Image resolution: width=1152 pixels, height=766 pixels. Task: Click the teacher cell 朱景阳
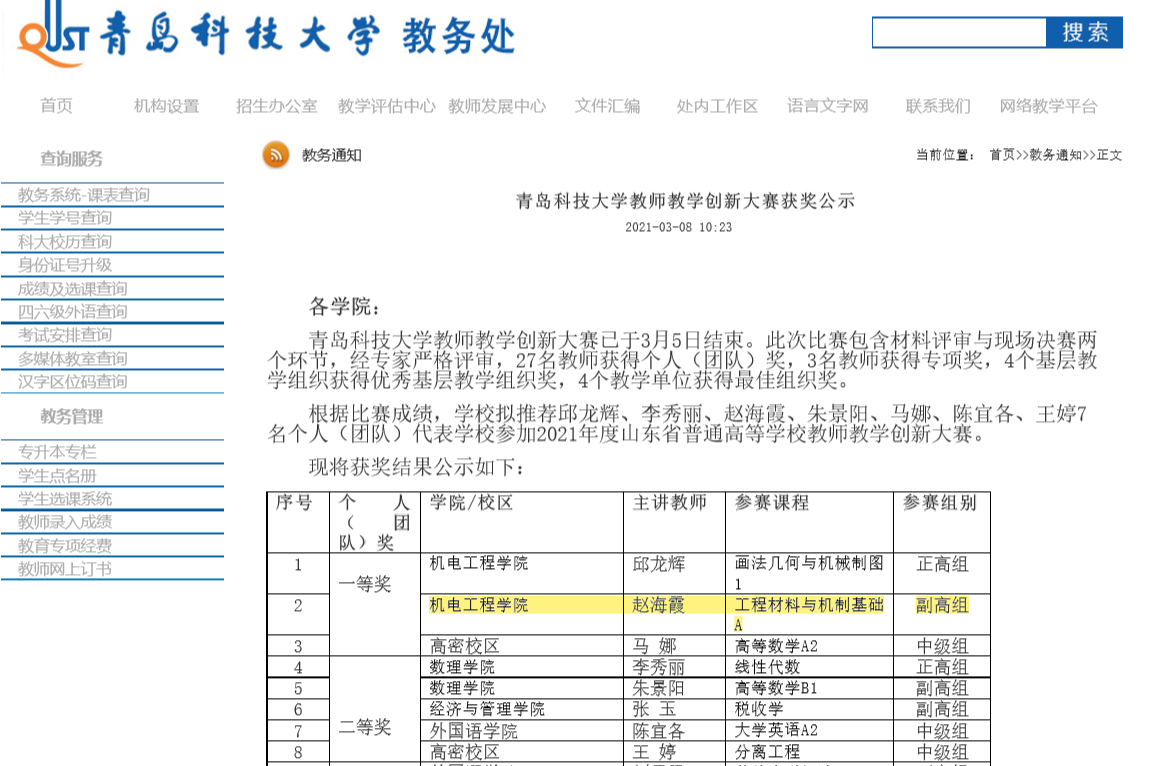point(658,688)
